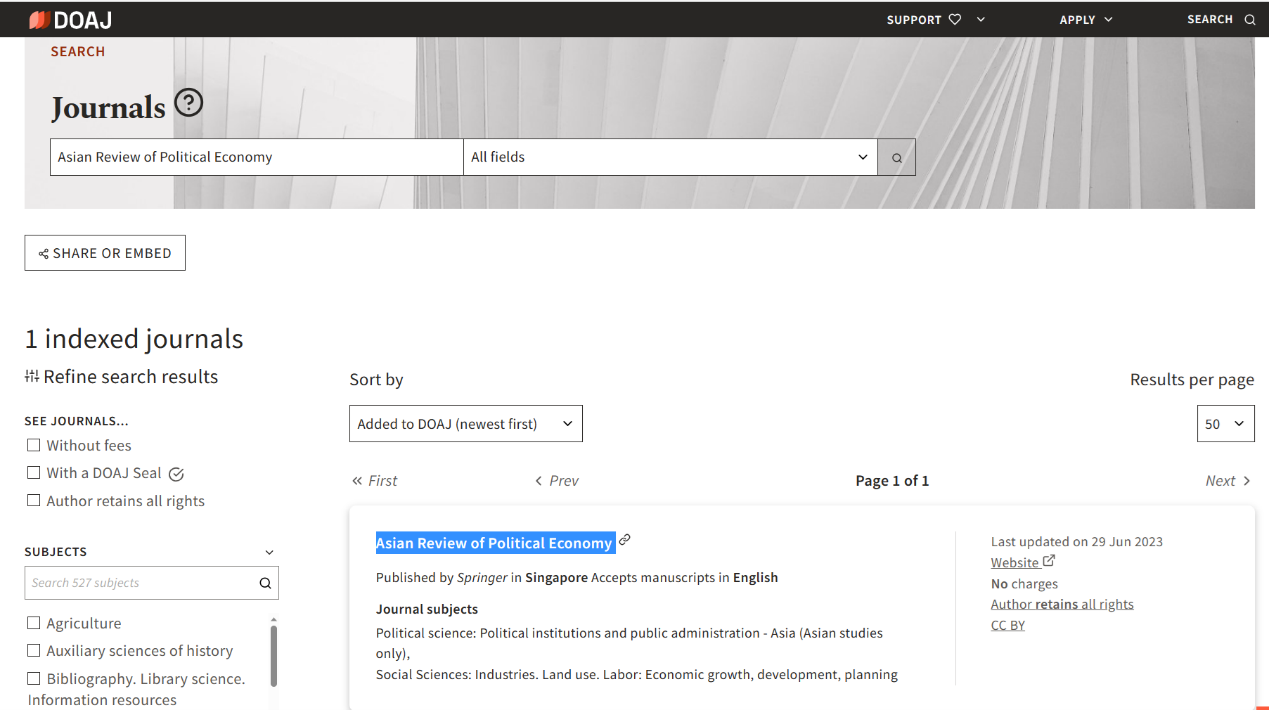The width and height of the screenshot is (1269, 710).
Task: Enable the Without fees checkbox
Action: [x=34, y=445]
